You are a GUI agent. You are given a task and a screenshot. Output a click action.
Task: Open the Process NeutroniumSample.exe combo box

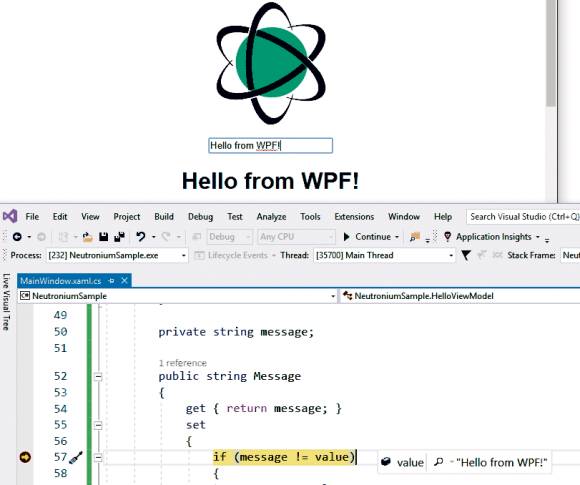[117, 255]
